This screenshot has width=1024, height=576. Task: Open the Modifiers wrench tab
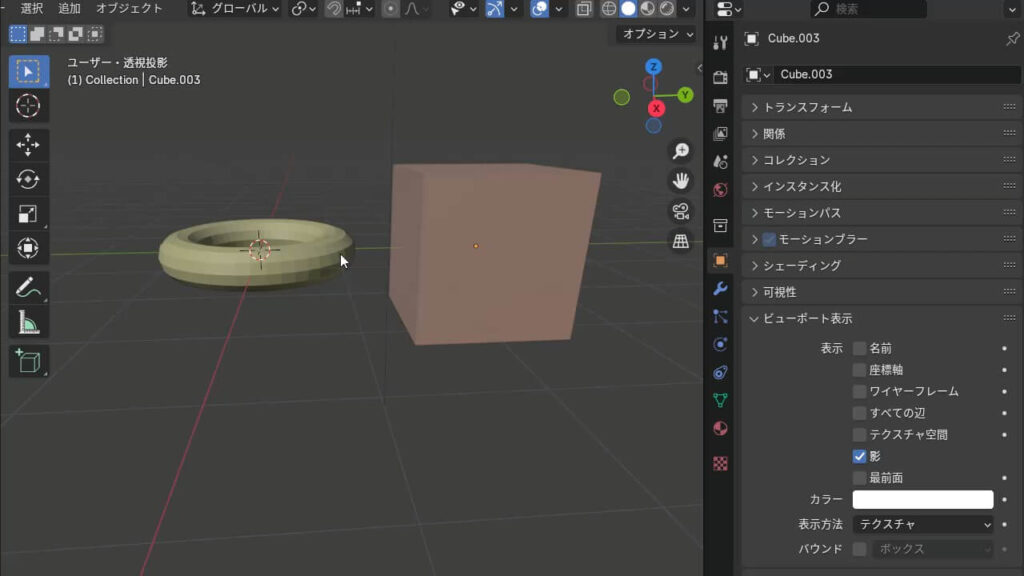(720, 289)
